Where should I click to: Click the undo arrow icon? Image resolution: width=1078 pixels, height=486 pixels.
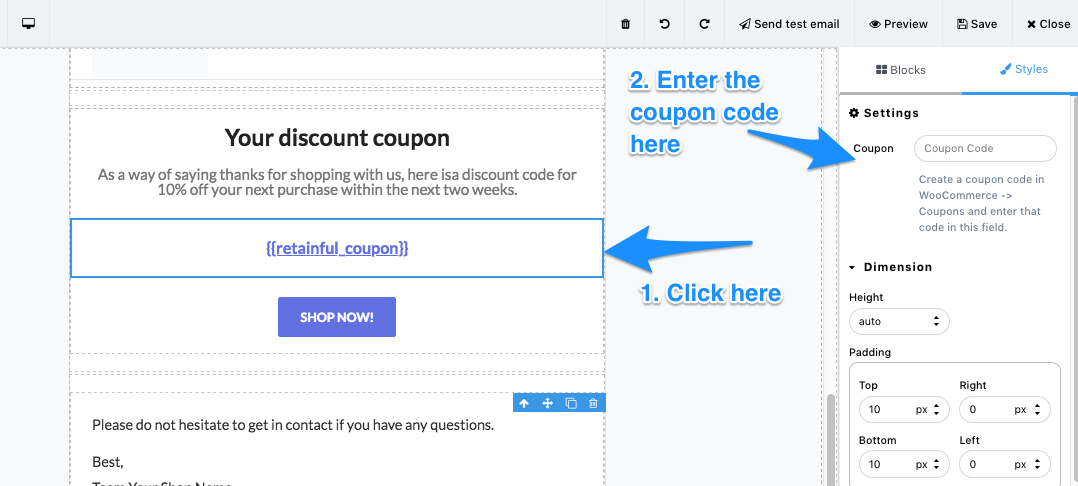coord(665,24)
